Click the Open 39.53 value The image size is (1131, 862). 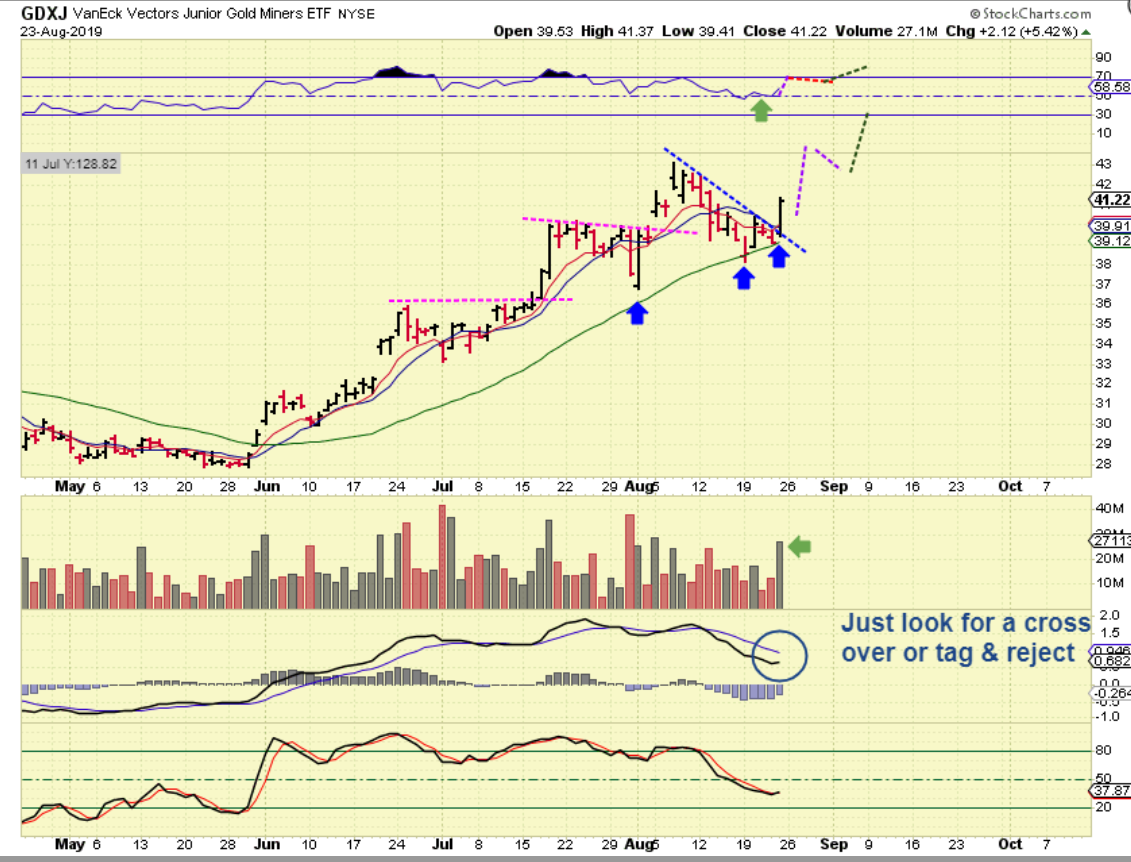point(533,31)
